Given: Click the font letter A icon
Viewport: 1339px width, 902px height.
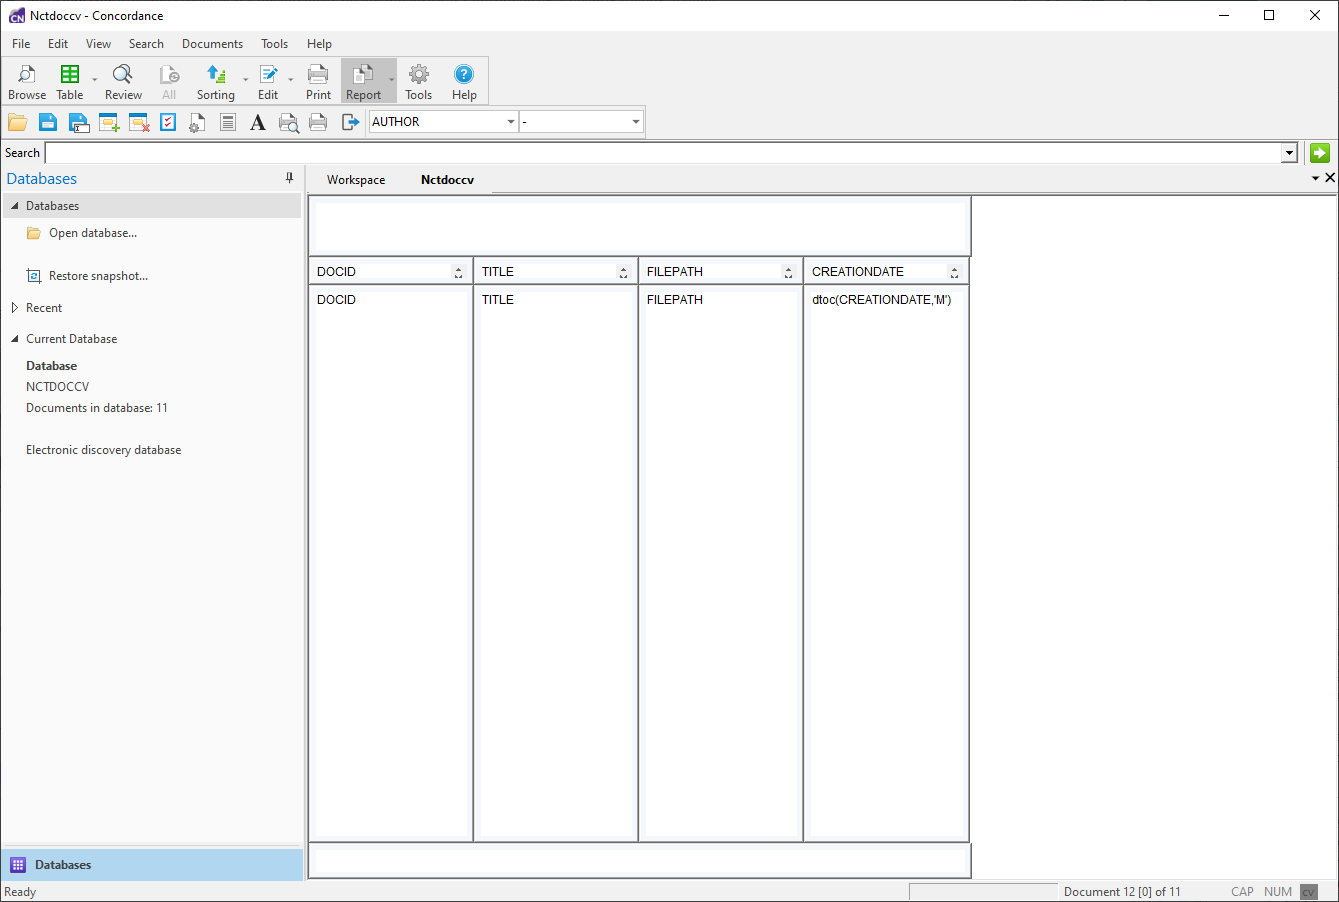Looking at the screenshot, I should pyautogui.click(x=258, y=122).
